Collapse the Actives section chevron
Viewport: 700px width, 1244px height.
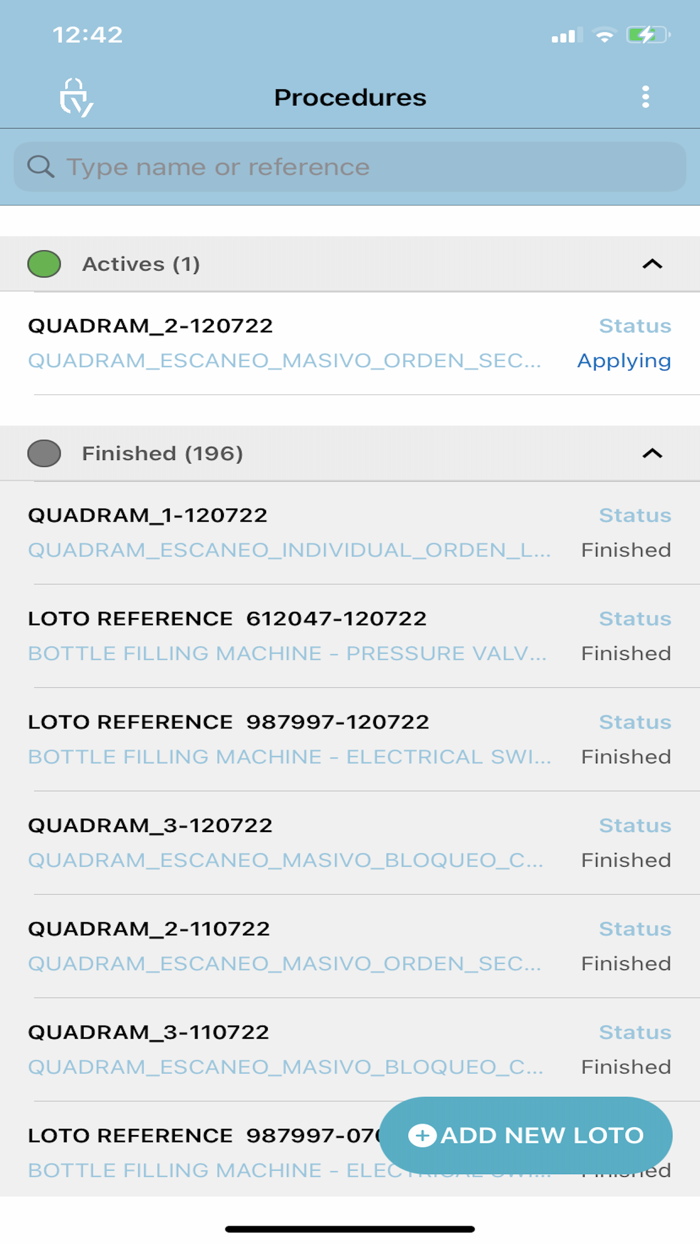click(x=652, y=263)
